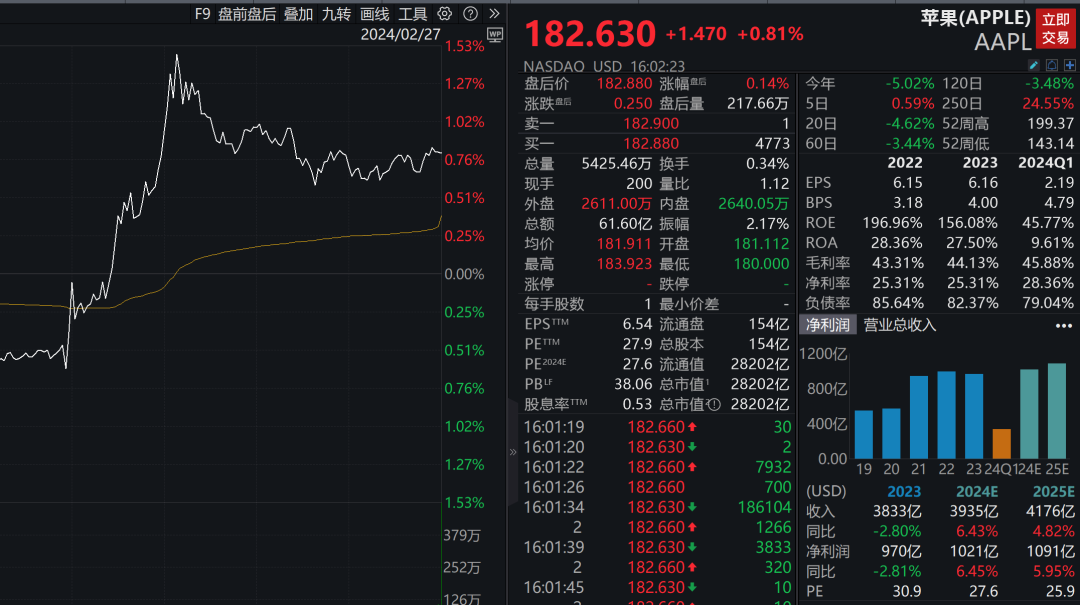The height and width of the screenshot is (605, 1080).
Task: Click the help question mark icon
Action: coord(470,14)
